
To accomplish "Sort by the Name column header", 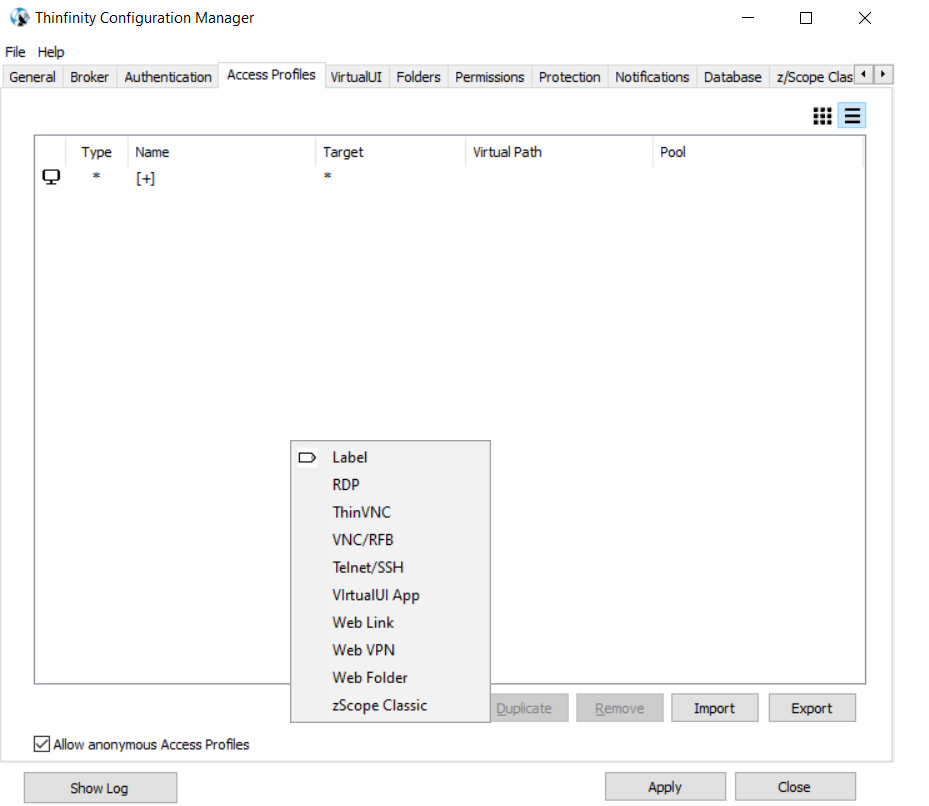I will pos(222,152).
